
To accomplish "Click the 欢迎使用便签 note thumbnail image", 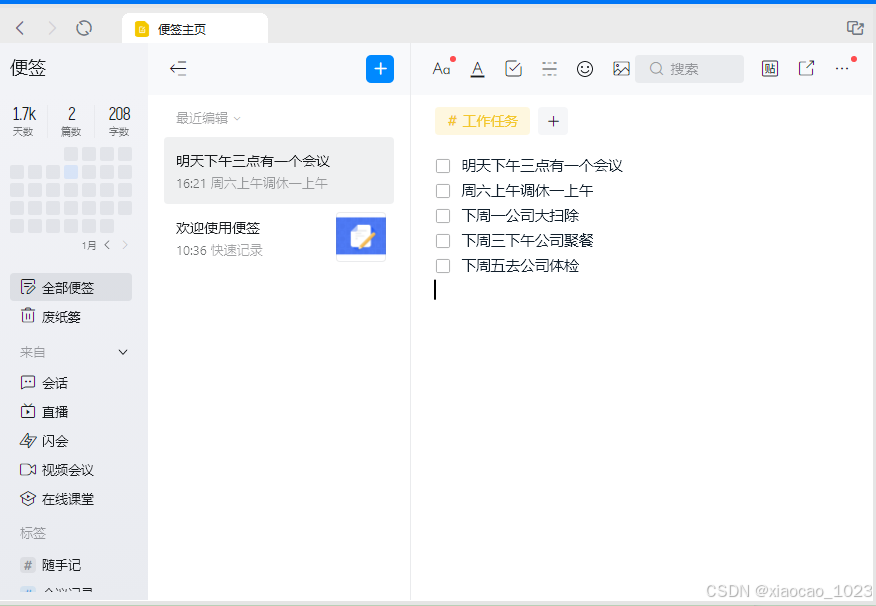I will (361, 237).
